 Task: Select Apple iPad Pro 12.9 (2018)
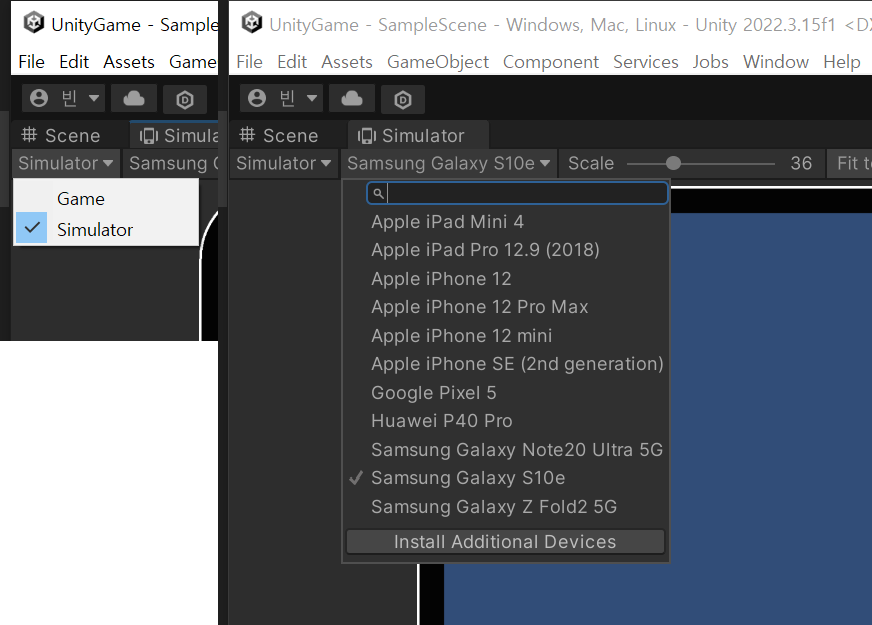click(x=506, y=250)
